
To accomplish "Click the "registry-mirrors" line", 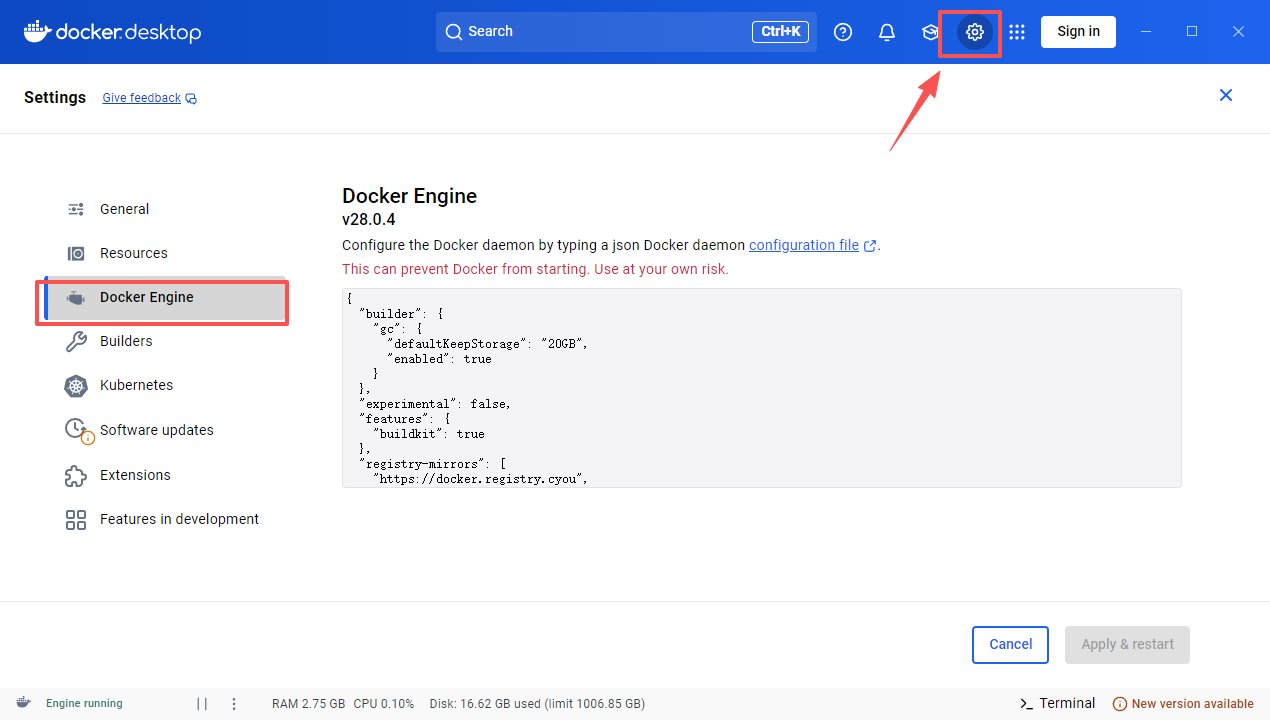I will 433,464.
